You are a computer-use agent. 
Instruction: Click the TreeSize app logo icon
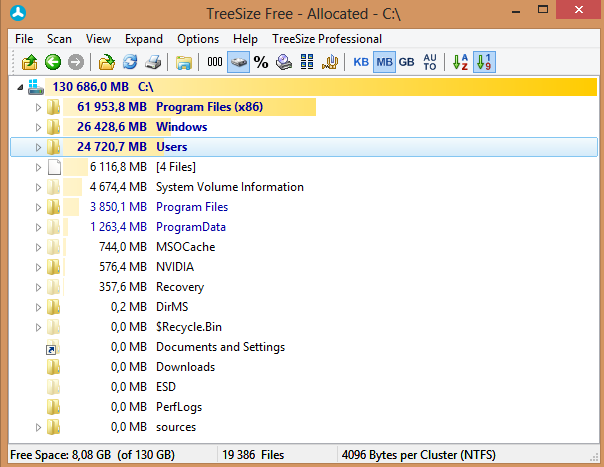pos(18,13)
